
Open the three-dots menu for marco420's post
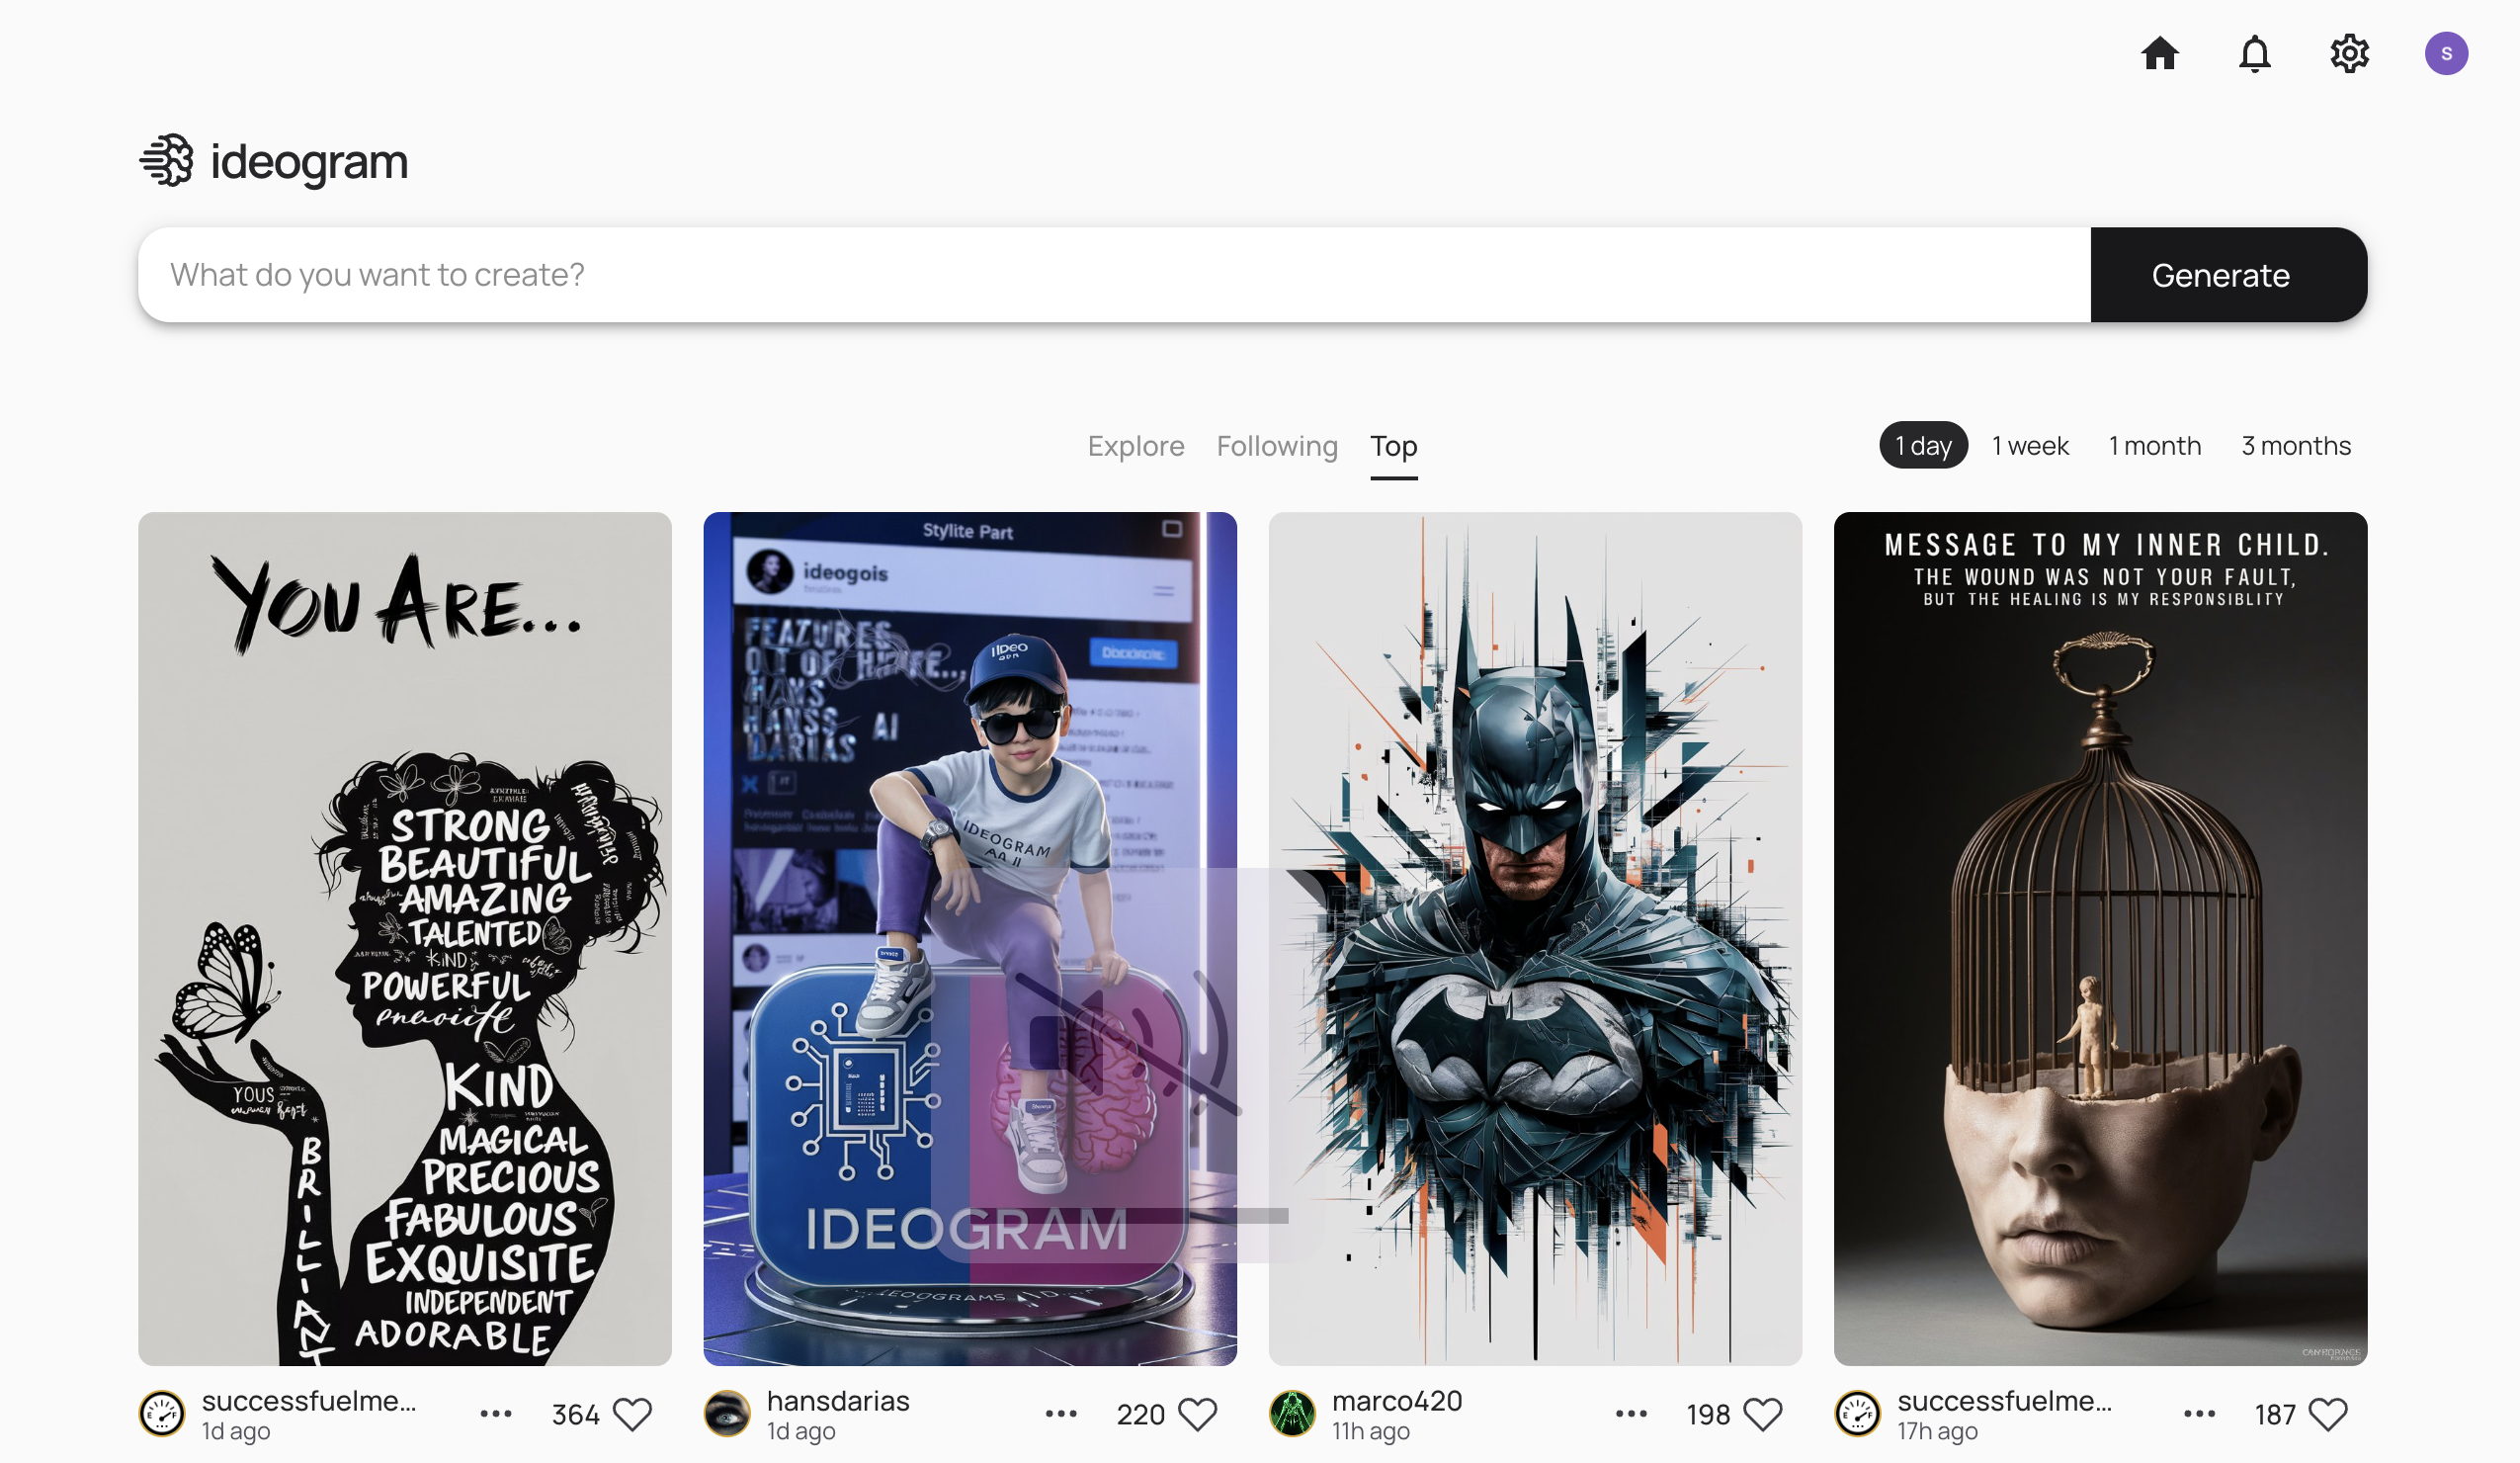click(1631, 1414)
